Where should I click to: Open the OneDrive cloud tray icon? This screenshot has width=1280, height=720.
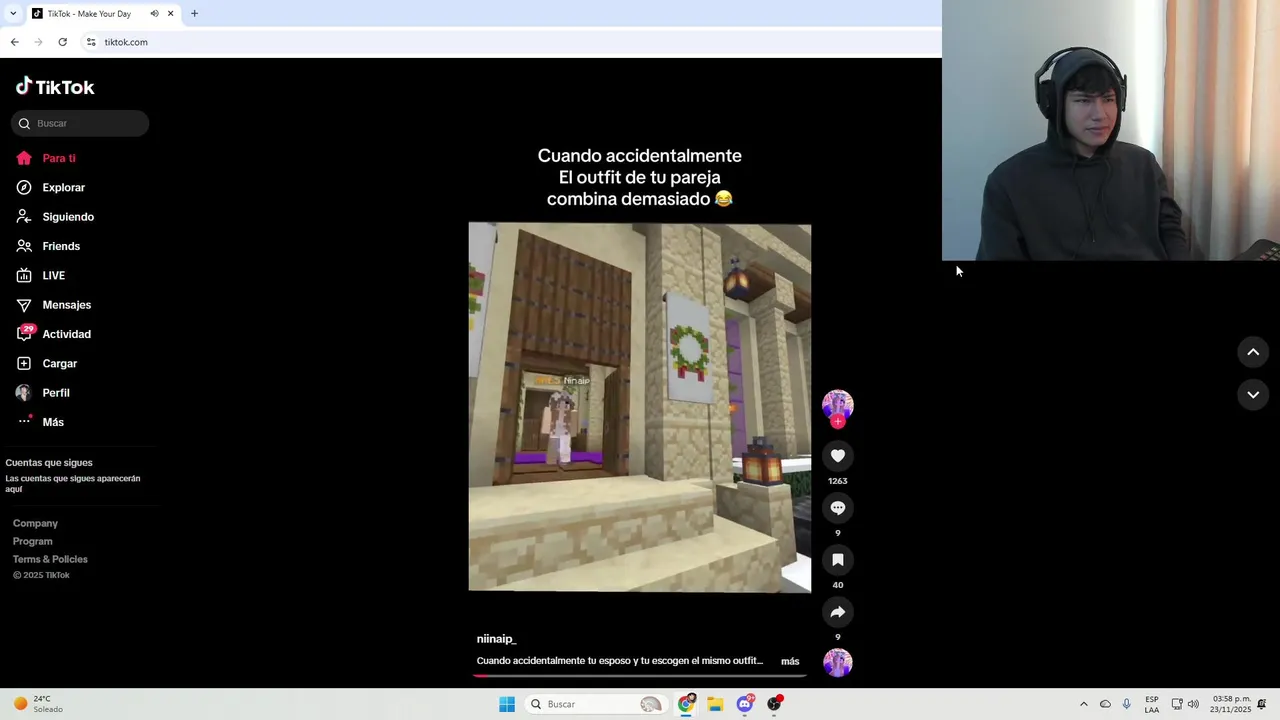tap(1105, 704)
